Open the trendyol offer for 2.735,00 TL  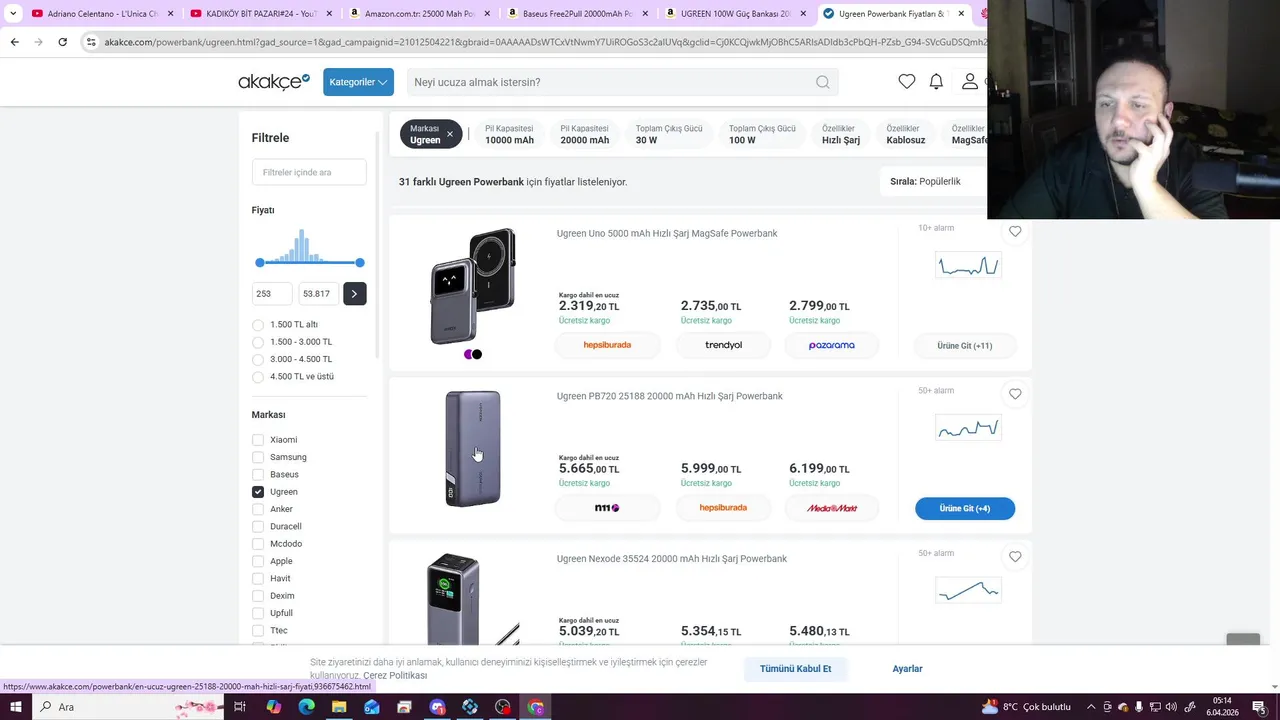[723, 345]
